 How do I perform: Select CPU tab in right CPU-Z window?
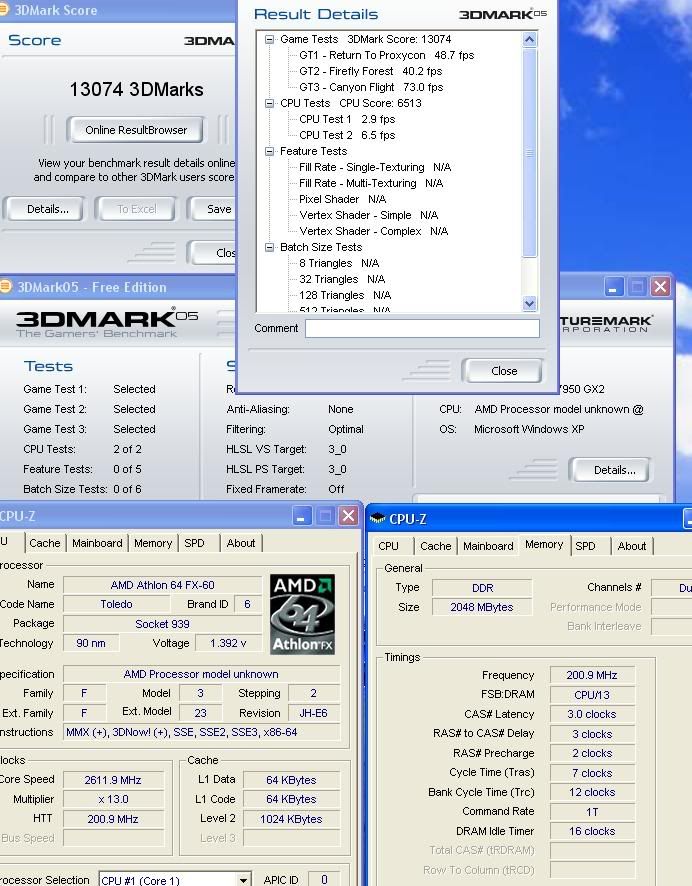(388, 546)
